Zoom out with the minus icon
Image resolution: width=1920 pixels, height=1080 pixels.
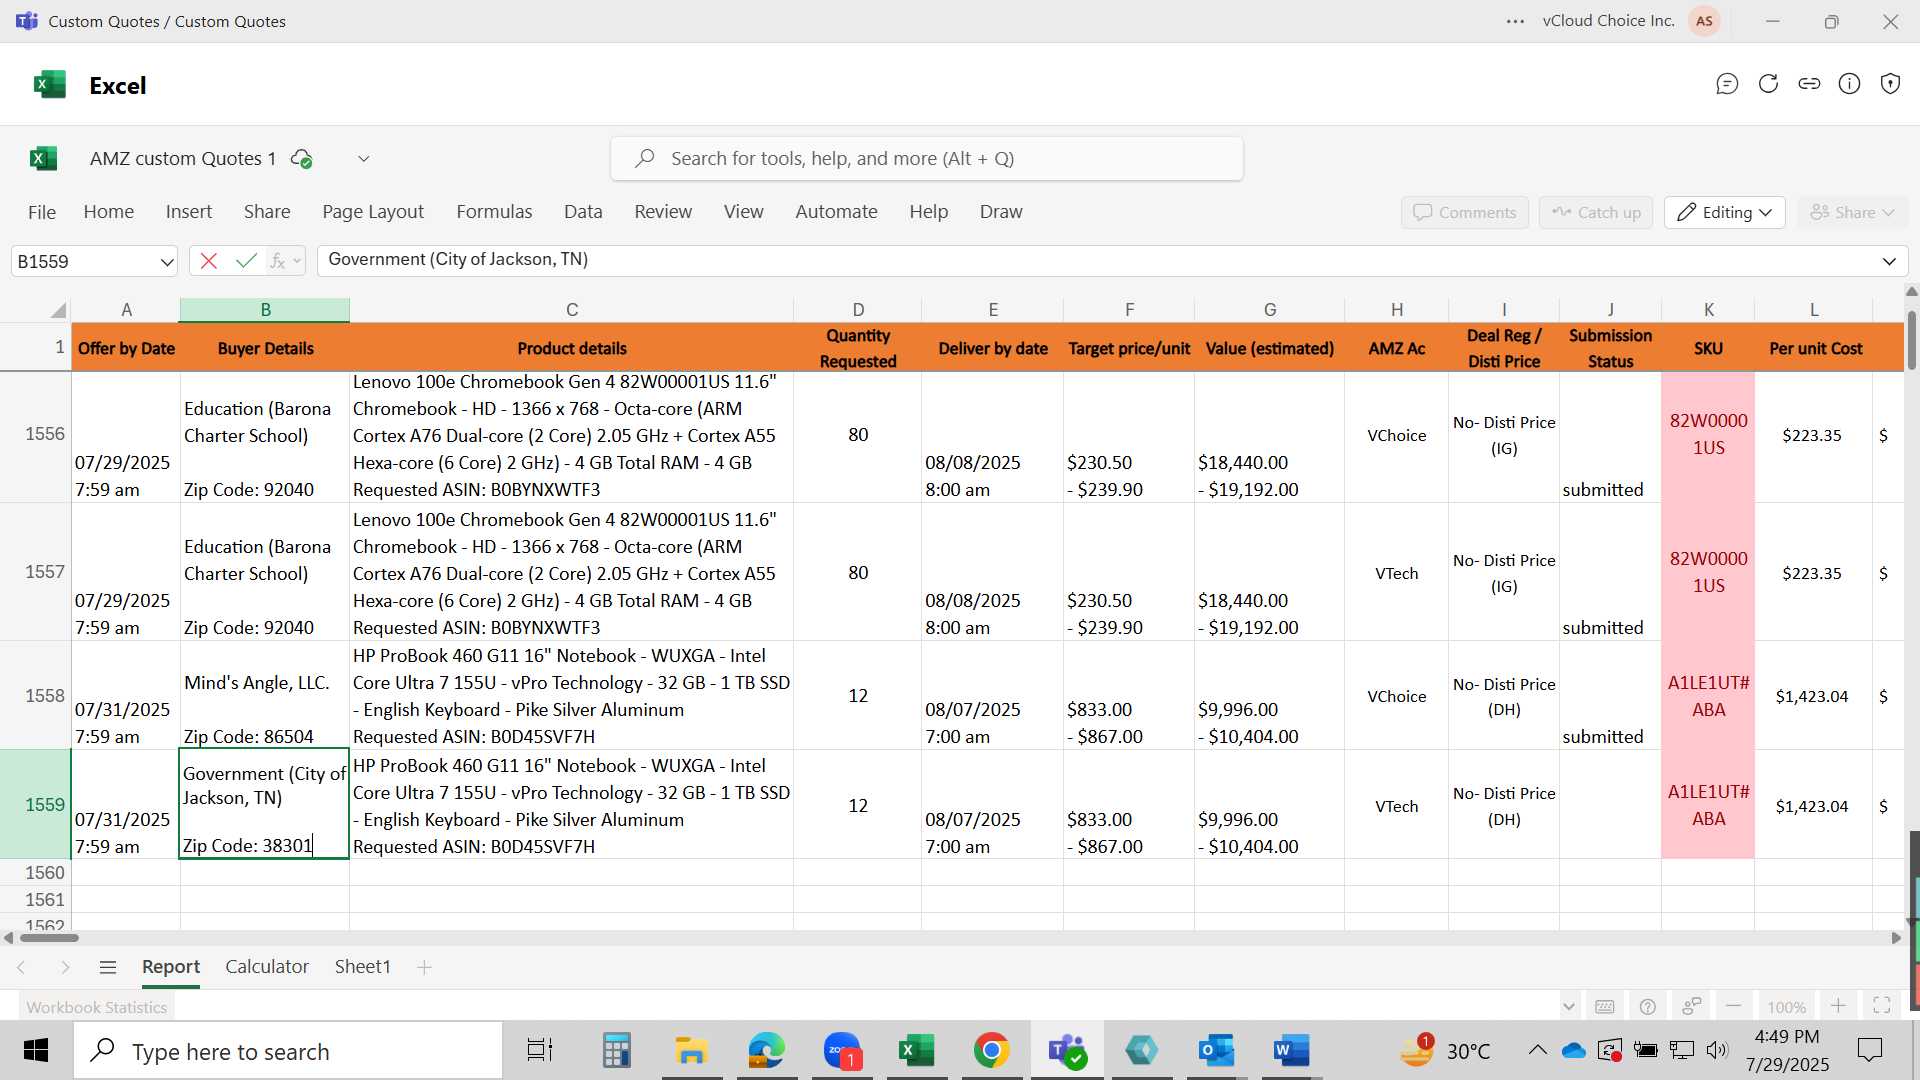pos(1734,1006)
